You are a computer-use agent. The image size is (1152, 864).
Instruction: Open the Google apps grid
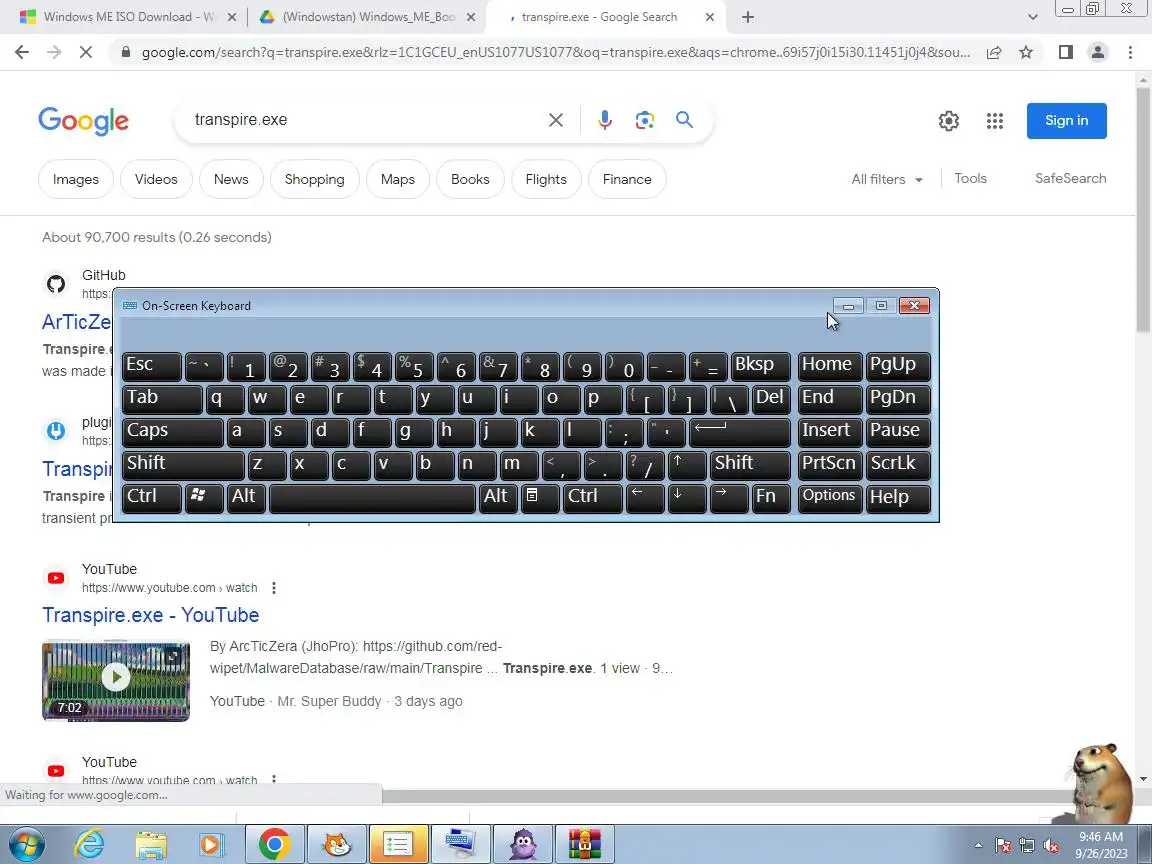tap(995, 120)
